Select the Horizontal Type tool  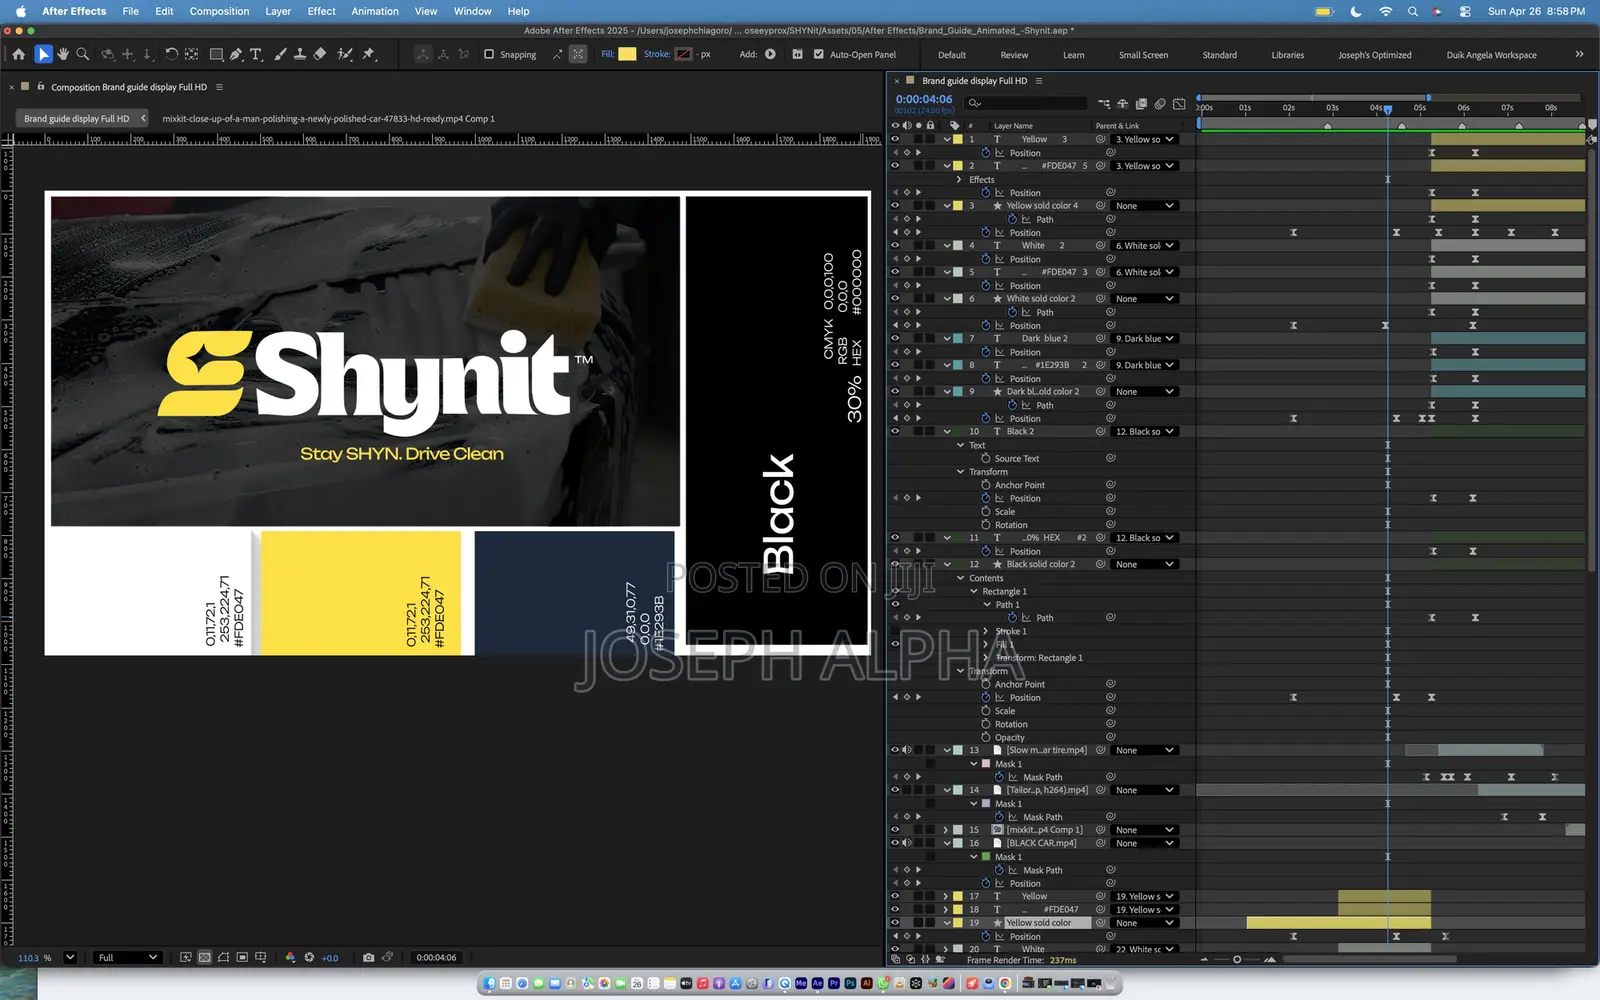[x=256, y=54]
